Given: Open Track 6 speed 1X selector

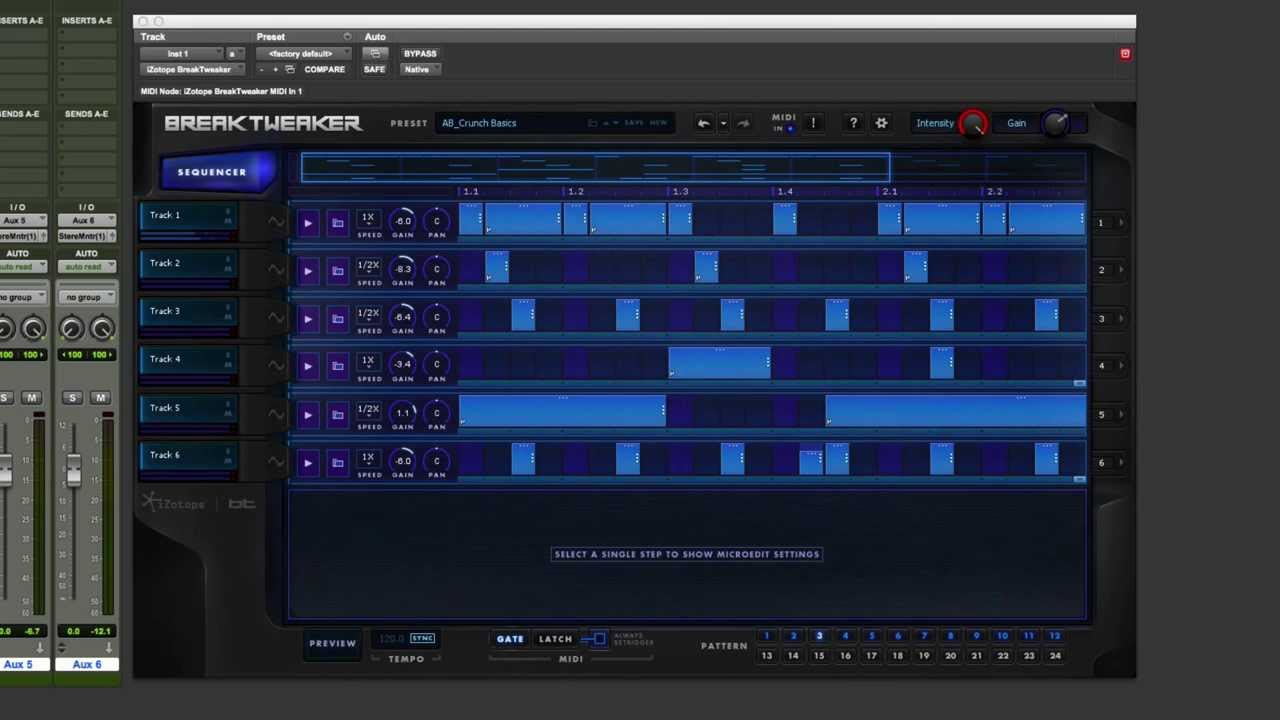Looking at the screenshot, I should tap(369, 458).
